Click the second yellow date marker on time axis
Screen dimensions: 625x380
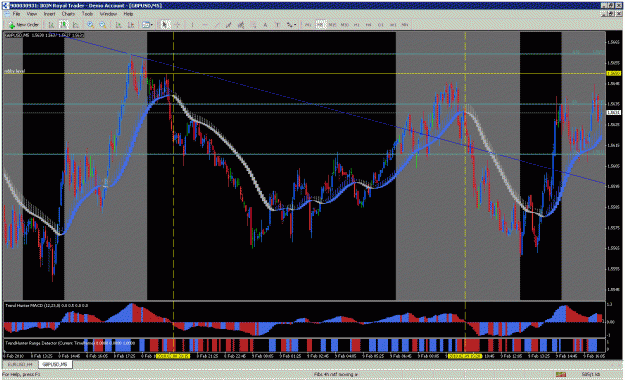tap(465, 356)
